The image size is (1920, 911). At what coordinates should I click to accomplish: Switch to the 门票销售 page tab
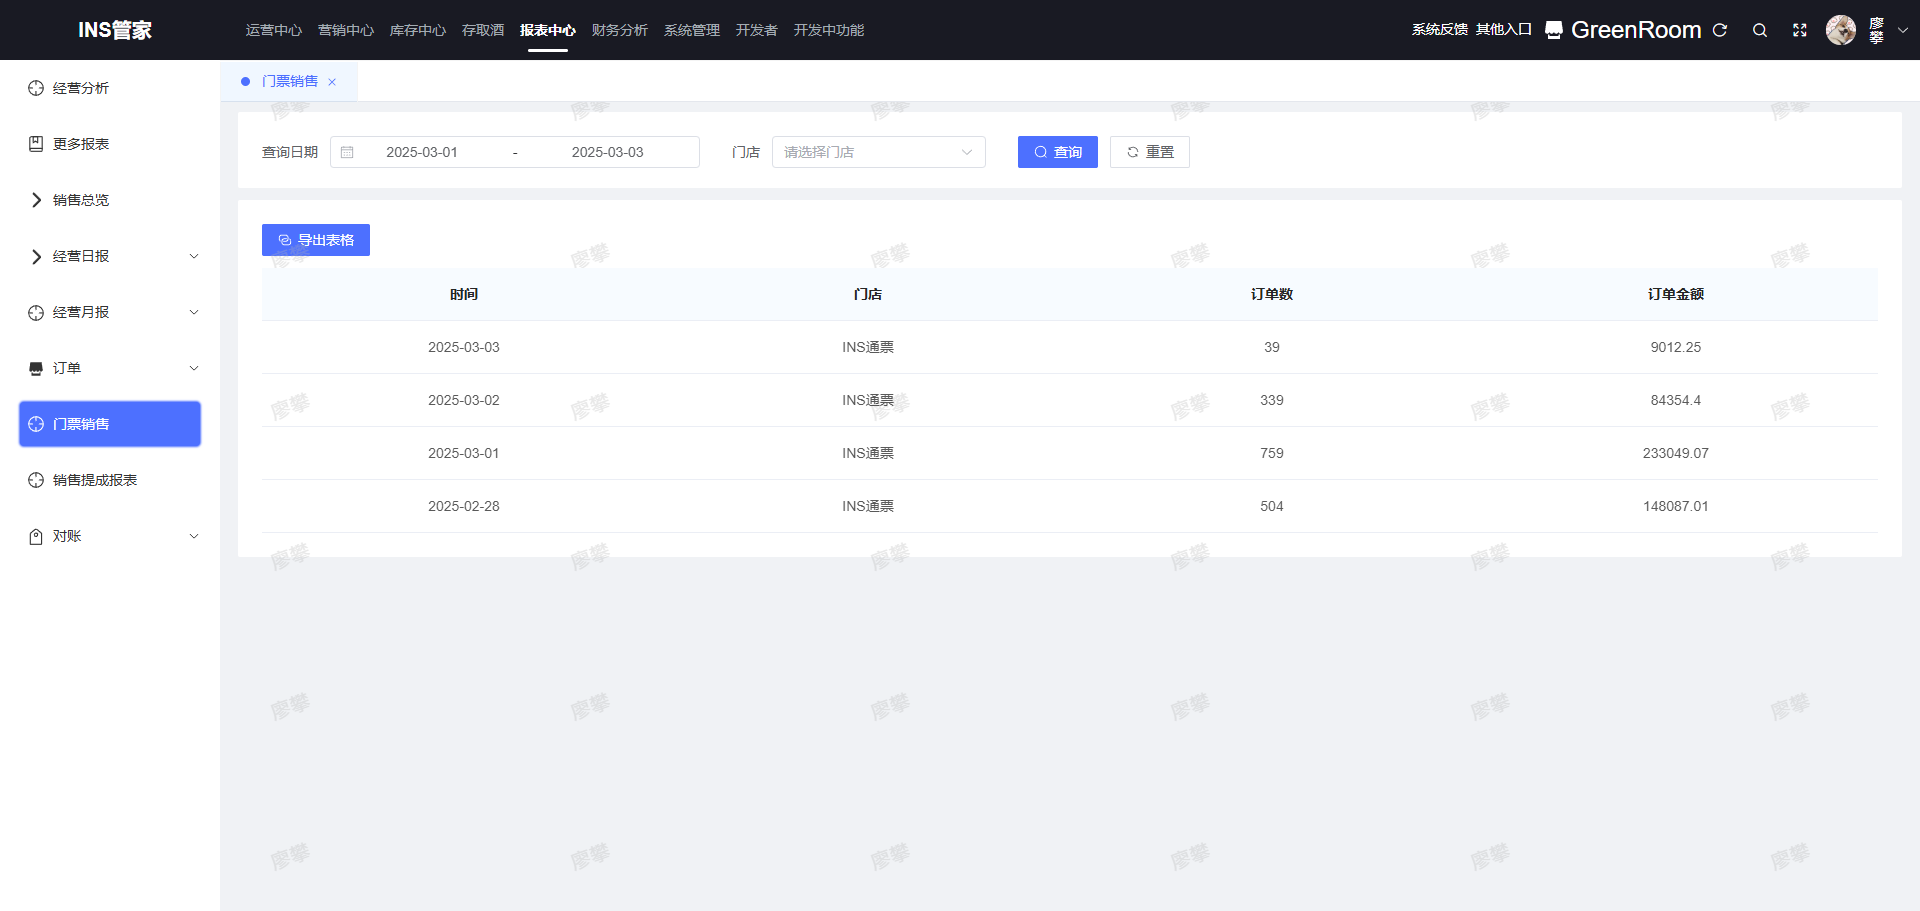[290, 82]
